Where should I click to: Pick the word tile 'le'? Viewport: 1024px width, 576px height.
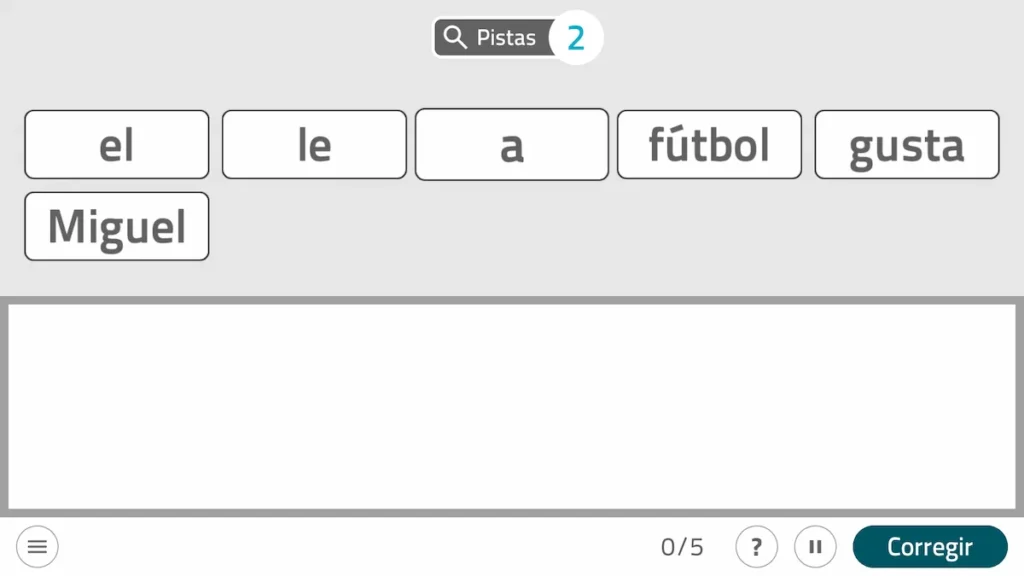point(314,145)
